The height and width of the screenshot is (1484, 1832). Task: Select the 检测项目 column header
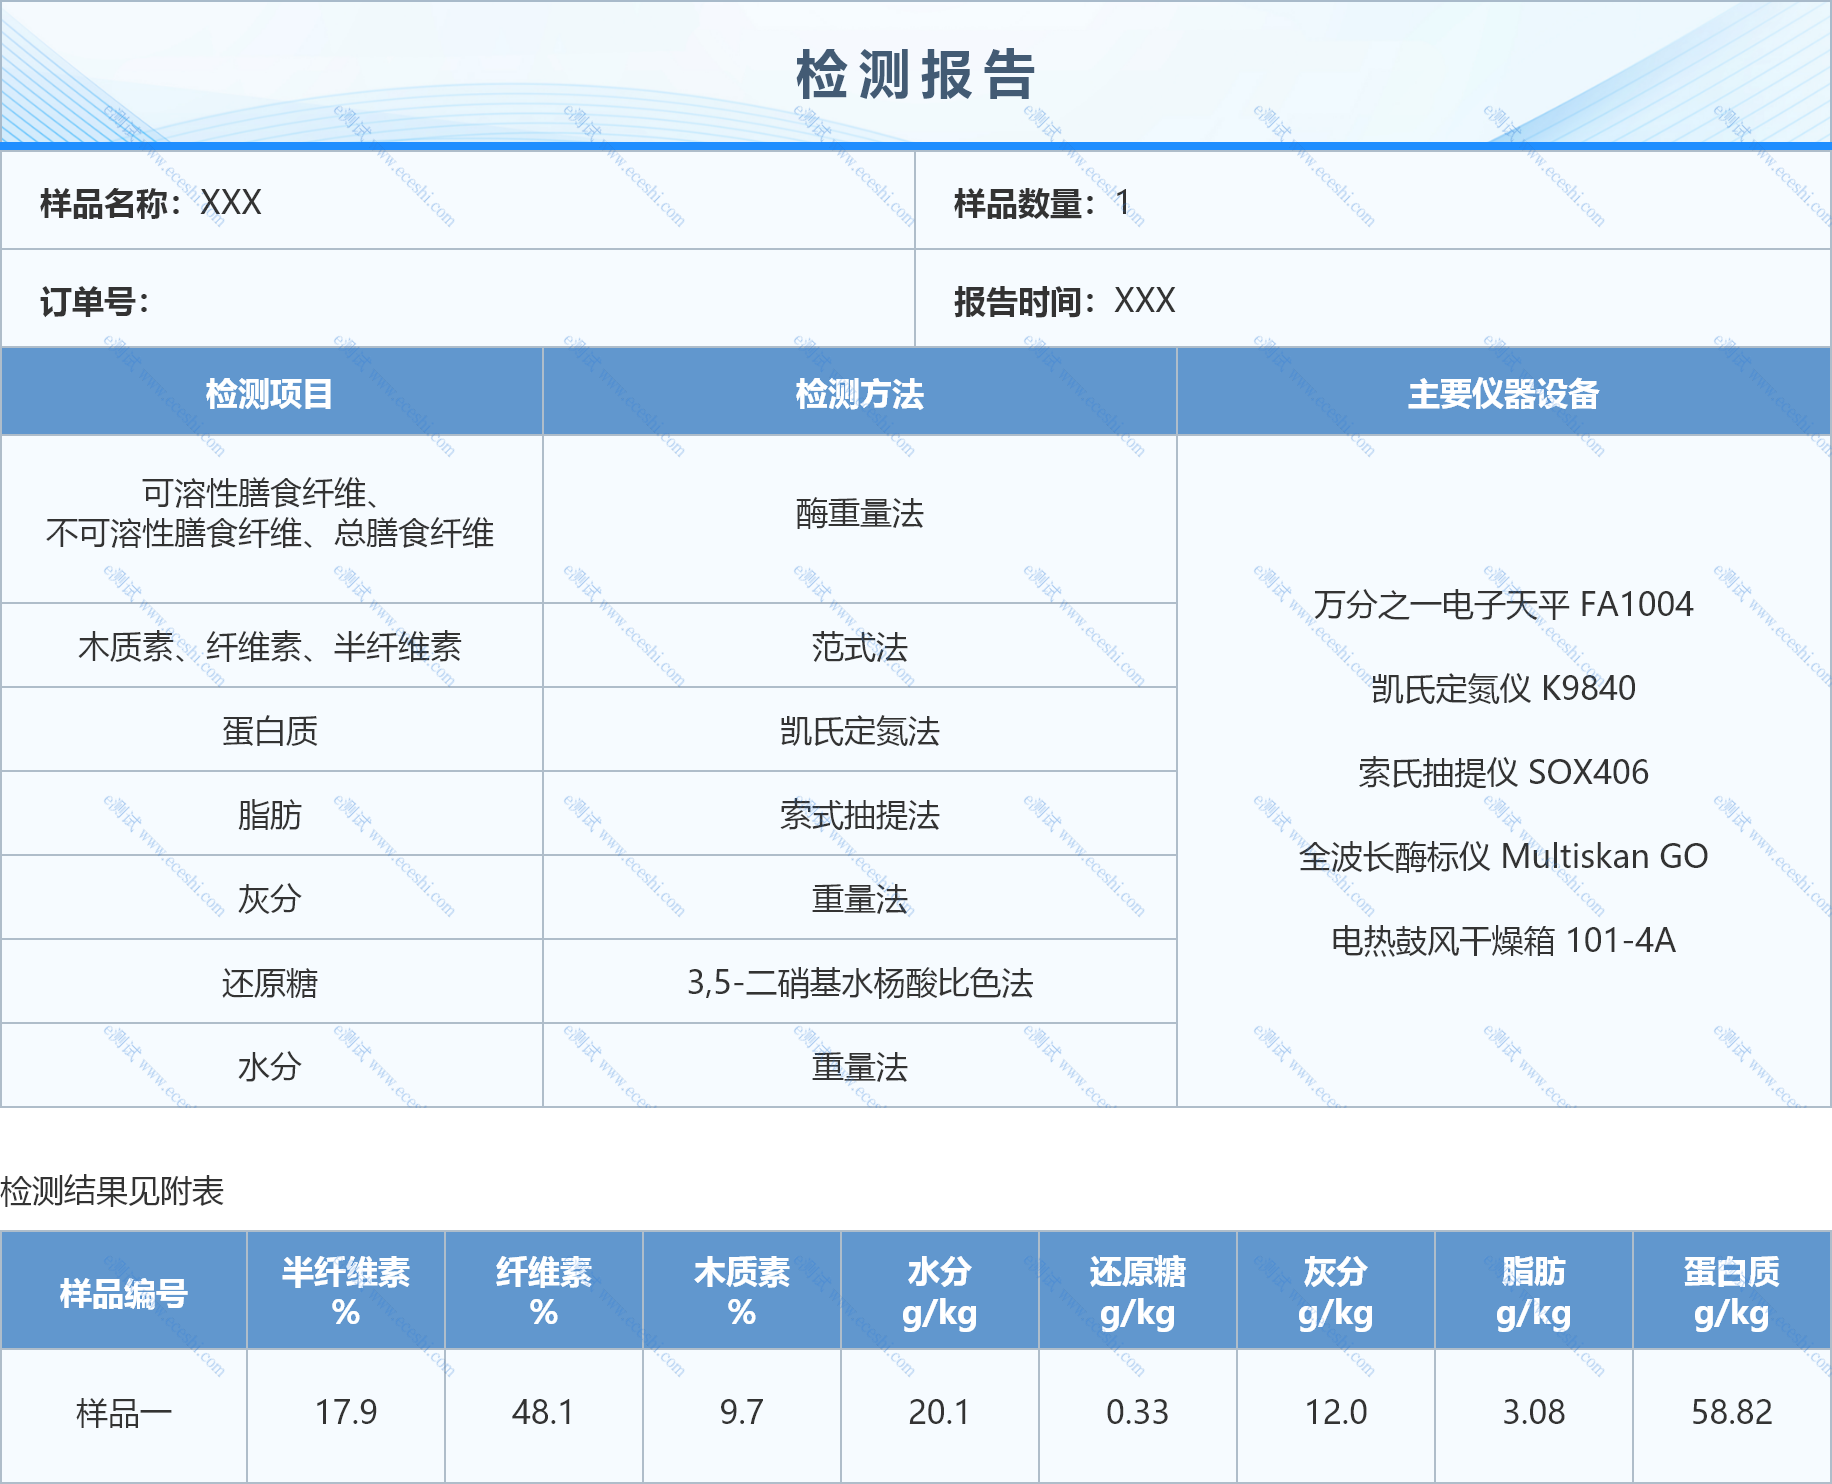pyautogui.click(x=271, y=393)
